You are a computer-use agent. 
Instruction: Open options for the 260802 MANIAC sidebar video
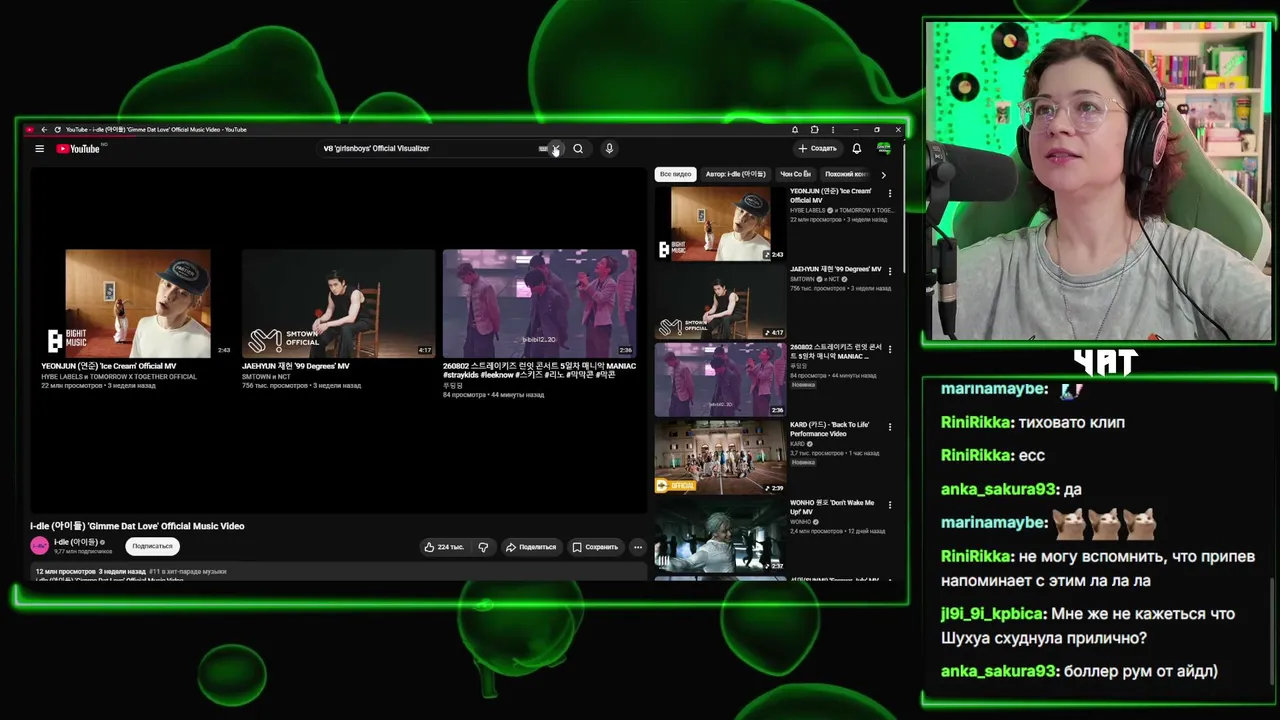[x=890, y=350]
